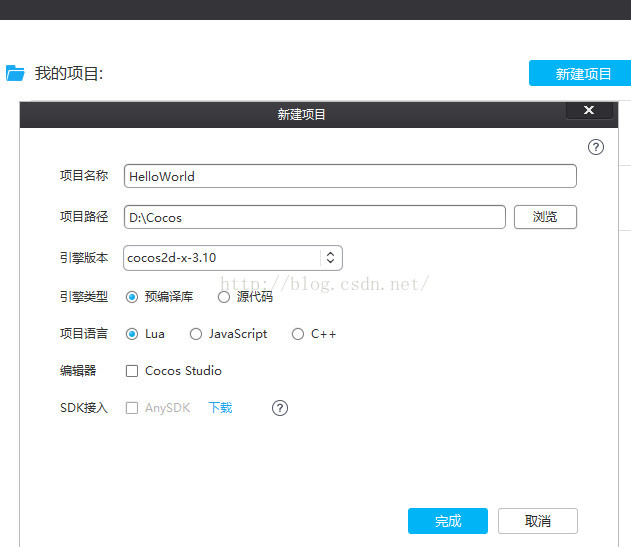The image size is (631, 547).
Task: Click the 完成 finish button
Action: click(448, 521)
